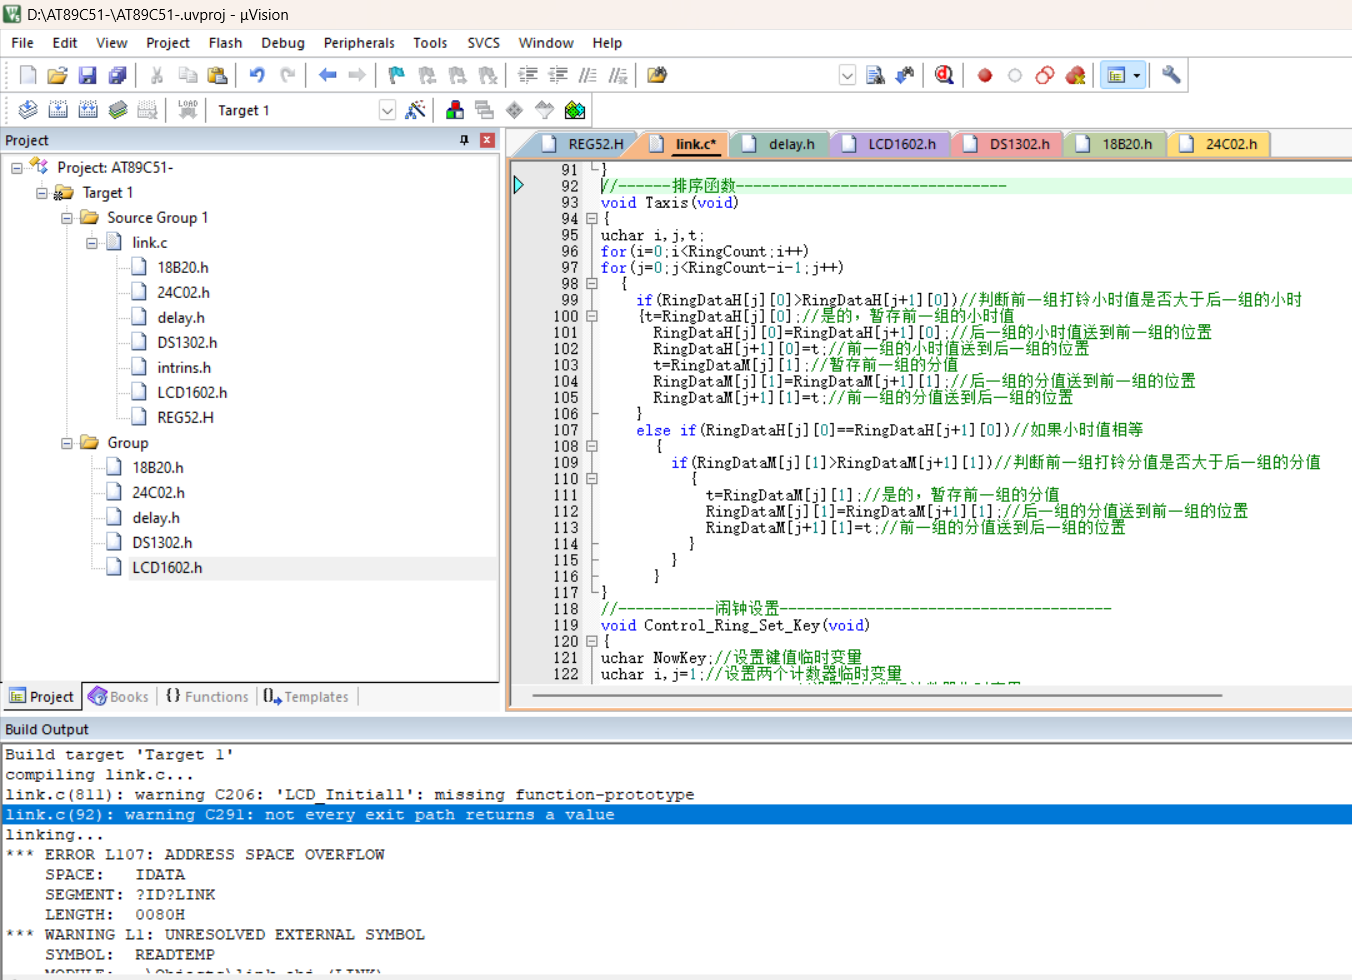Collapse the Target 1 tree node

click(x=42, y=193)
